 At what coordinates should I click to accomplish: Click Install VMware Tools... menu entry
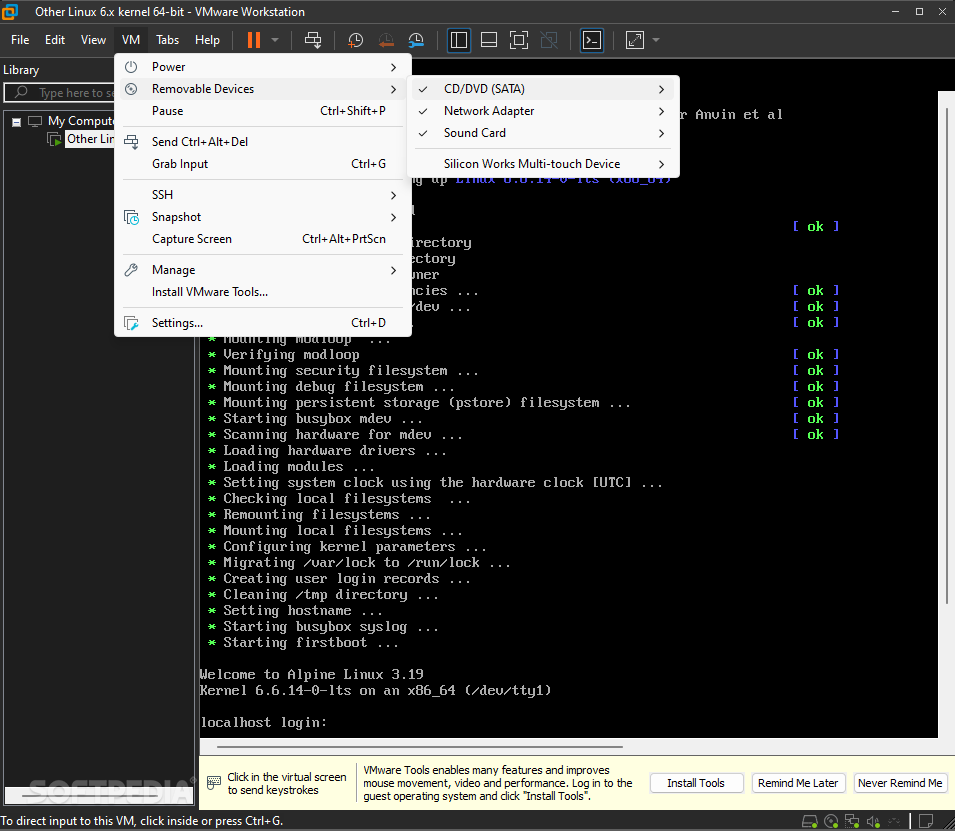pyautogui.click(x=263, y=292)
